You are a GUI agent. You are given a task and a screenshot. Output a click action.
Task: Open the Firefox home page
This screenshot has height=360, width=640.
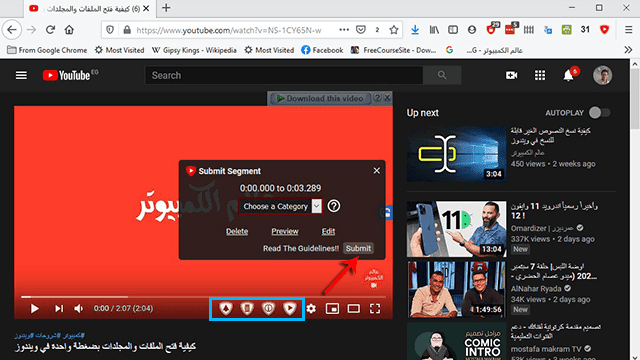[x=69, y=30]
